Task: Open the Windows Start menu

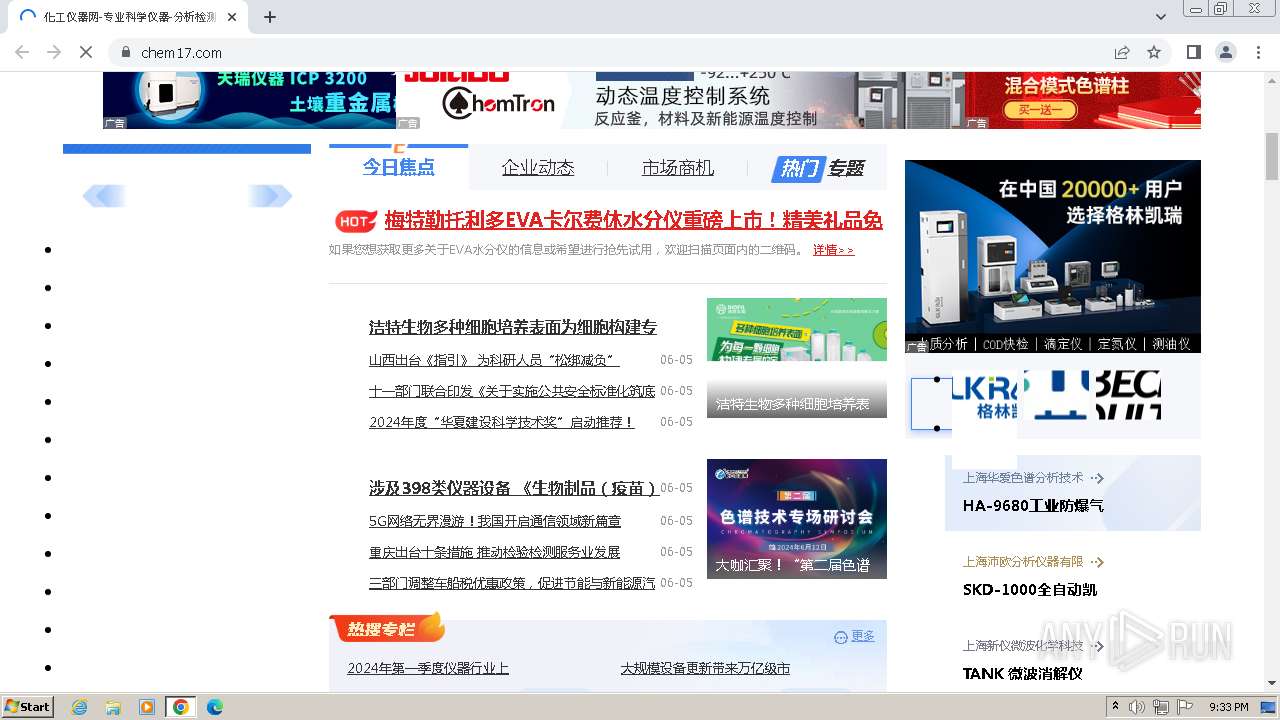Action: pos(28,706)
